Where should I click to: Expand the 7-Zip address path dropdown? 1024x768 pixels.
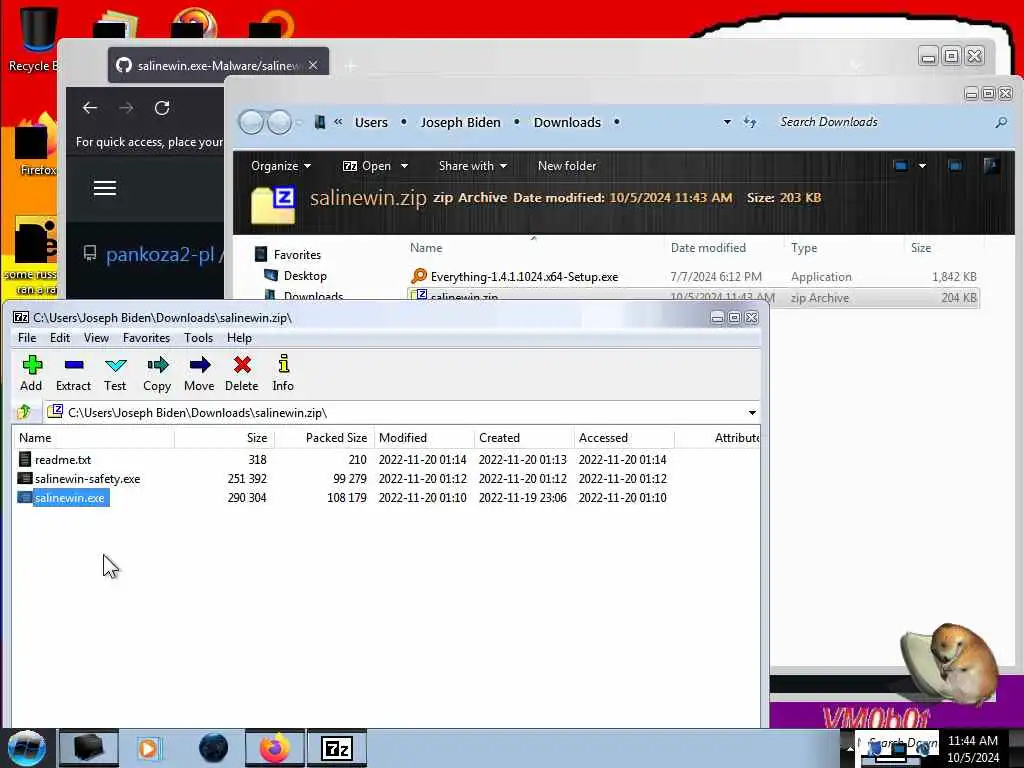752,413
